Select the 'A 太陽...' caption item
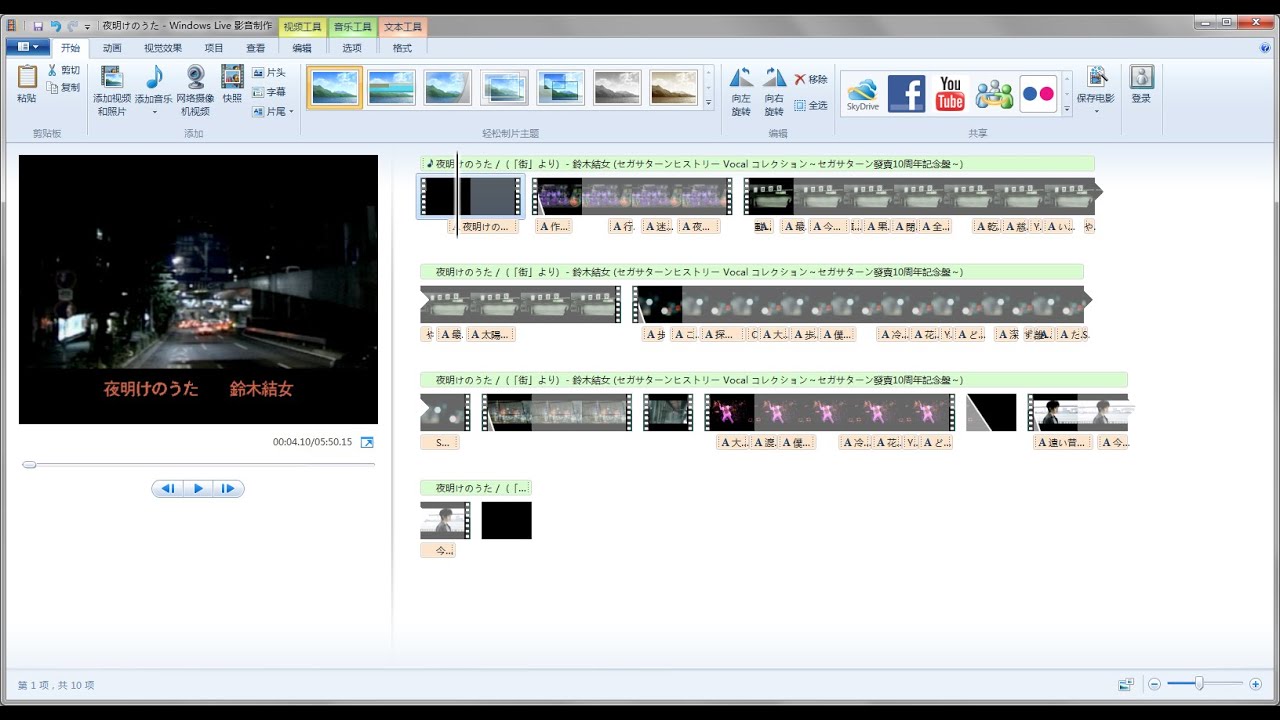The width and height of the screenshot is (1280, 720). [x=491, y=335]
